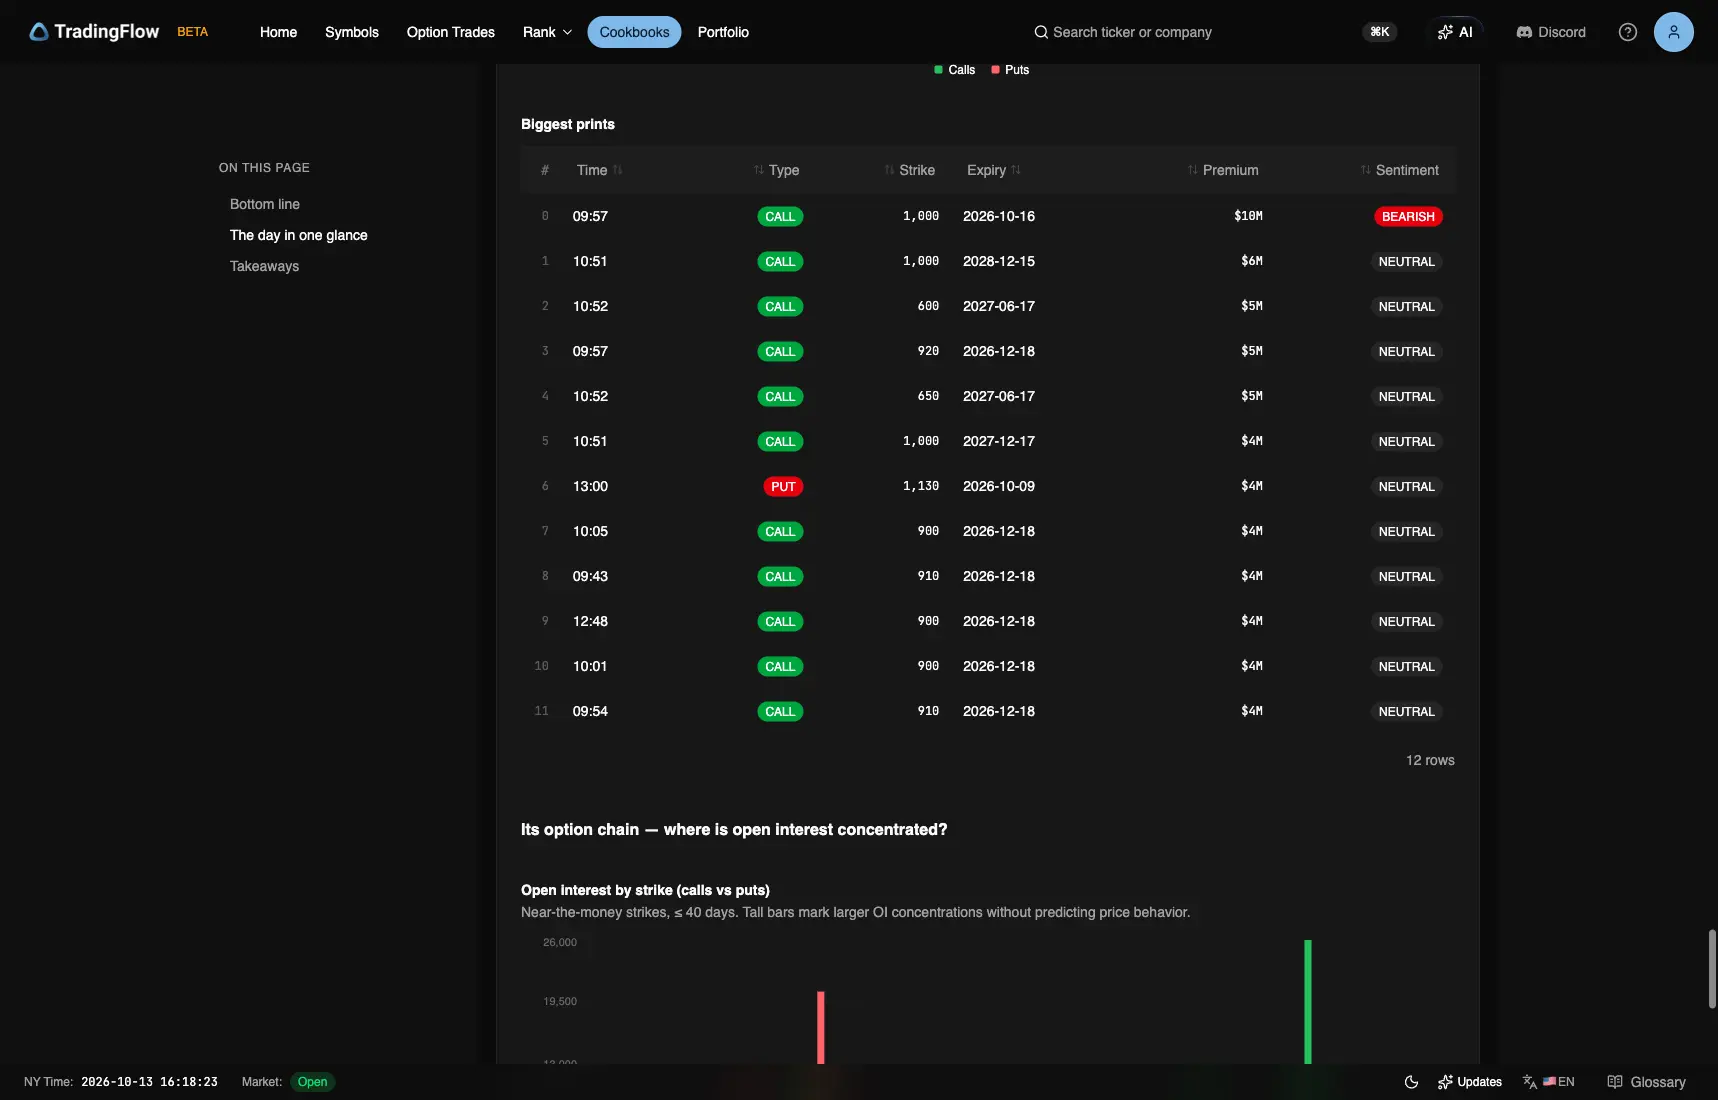Click the 12 rows count text
The image size is (1718, 1100).
1430,760
